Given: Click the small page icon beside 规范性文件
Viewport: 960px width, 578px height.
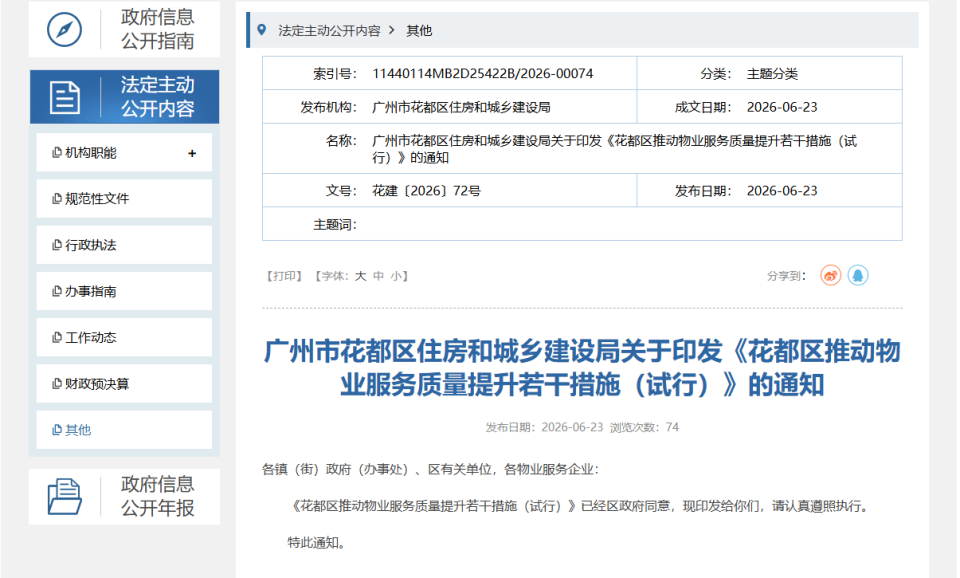Looking at the screenshot, I should pos(57,198).
